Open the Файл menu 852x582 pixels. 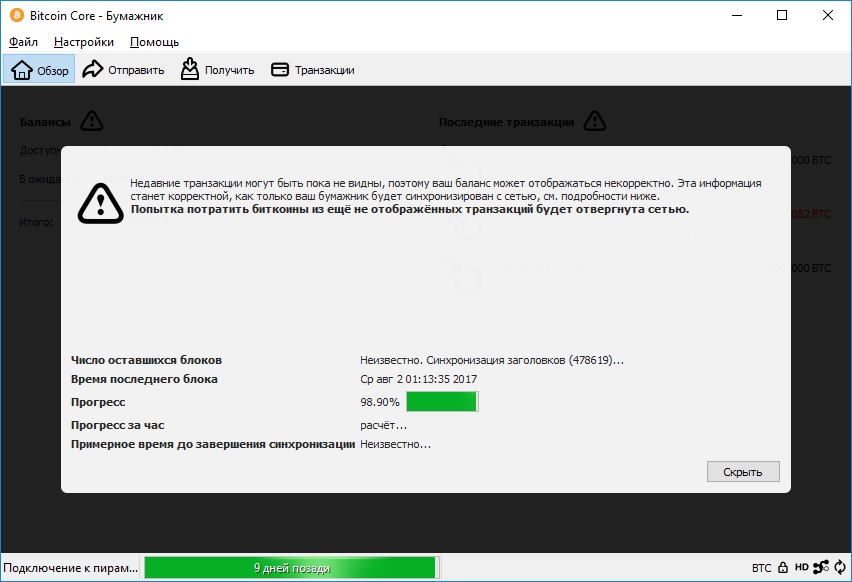(23, 42)
